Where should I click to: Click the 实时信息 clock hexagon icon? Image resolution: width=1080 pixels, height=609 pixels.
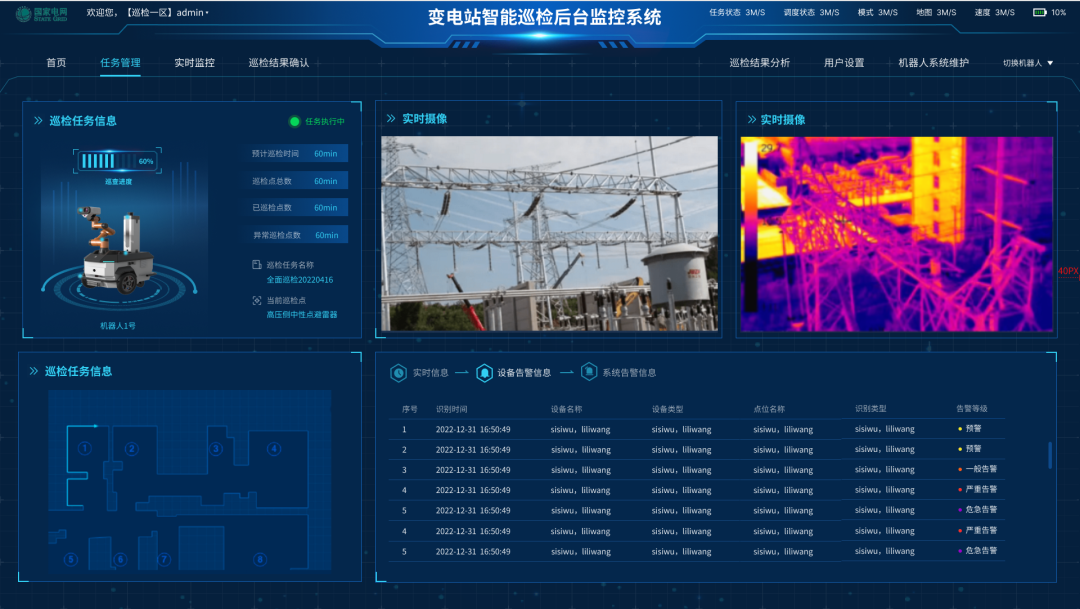pyautogui.click(x=398, y=373)
